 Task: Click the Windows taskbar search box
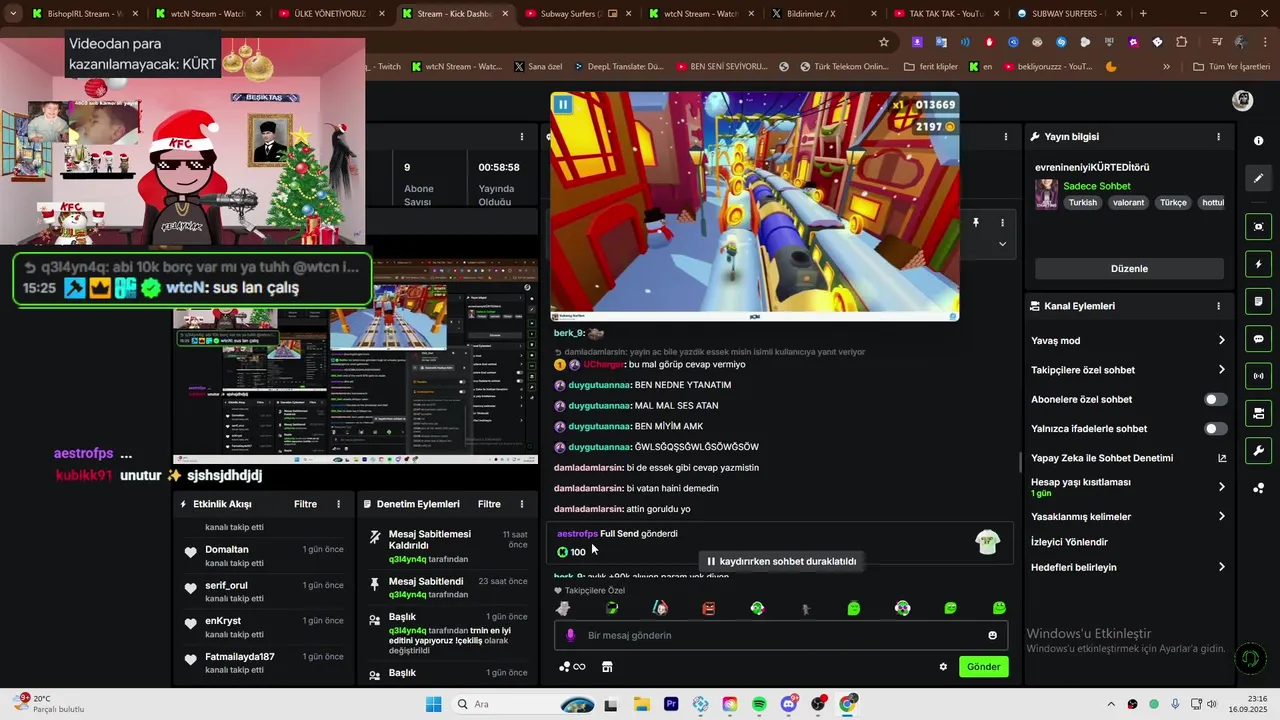(x=522, y=704)
